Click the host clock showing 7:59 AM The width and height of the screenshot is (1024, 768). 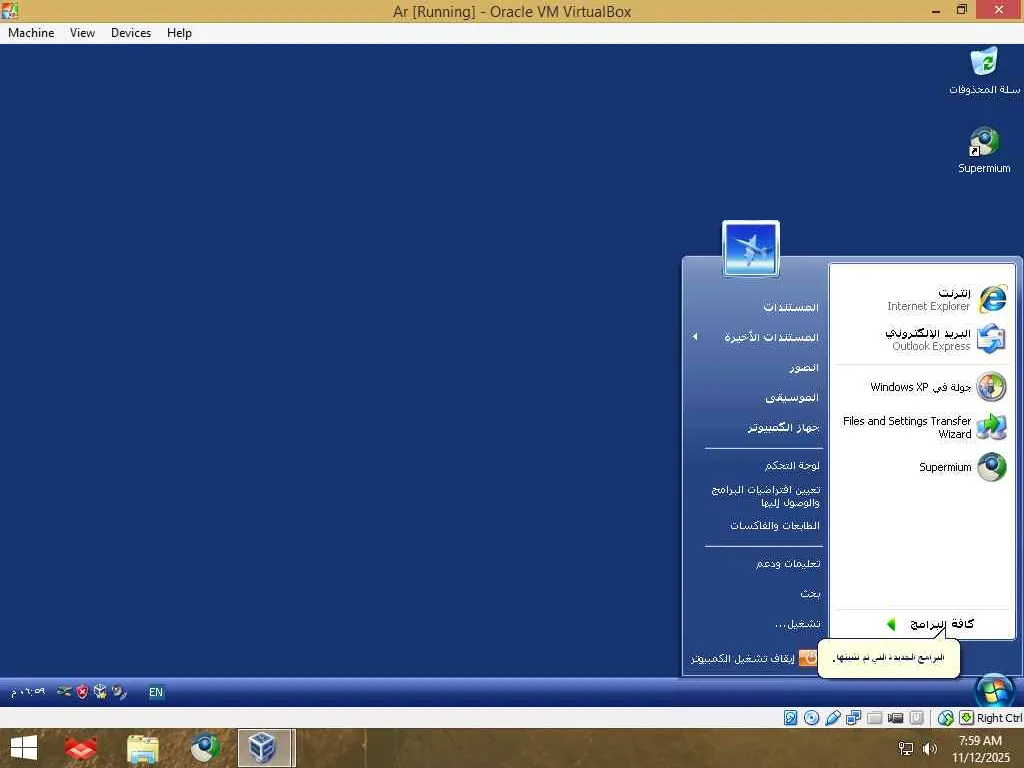(x=980, y=748)
